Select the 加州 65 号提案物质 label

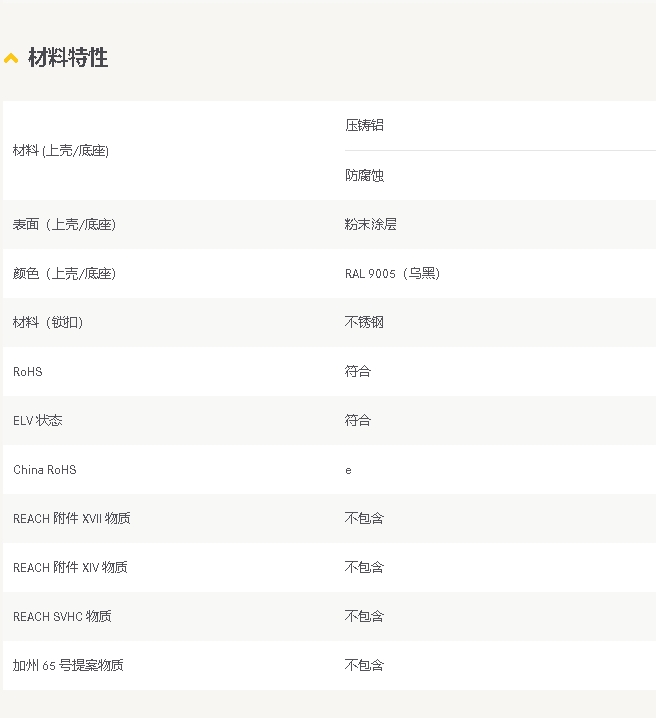68,665
